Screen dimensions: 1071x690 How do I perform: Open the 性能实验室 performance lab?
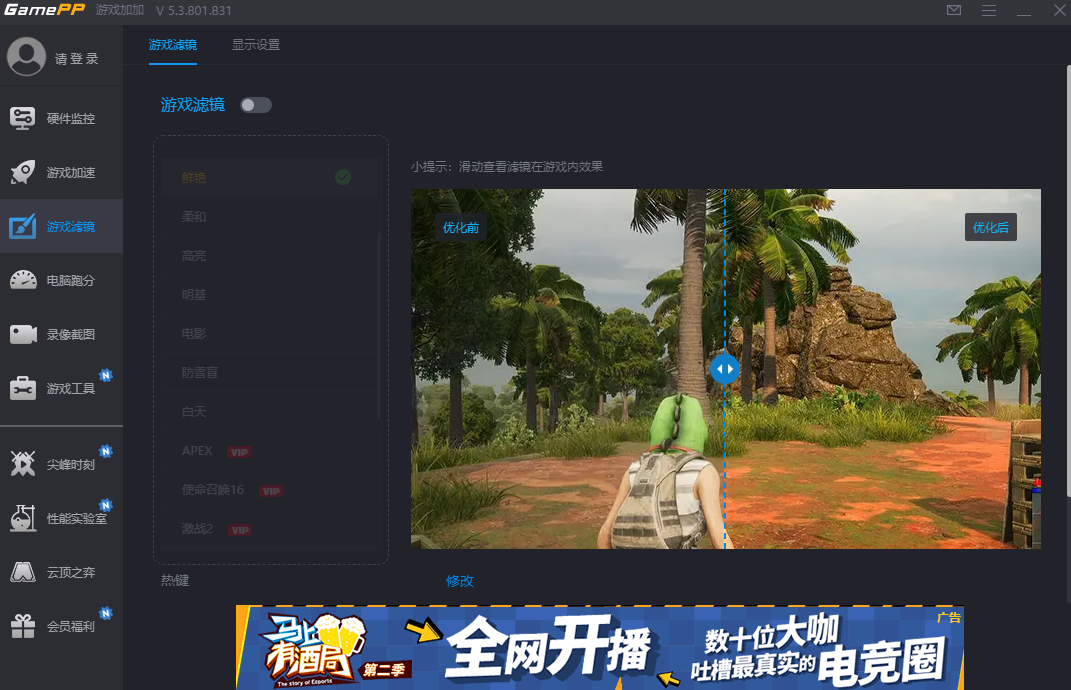[x=60, y=517]
